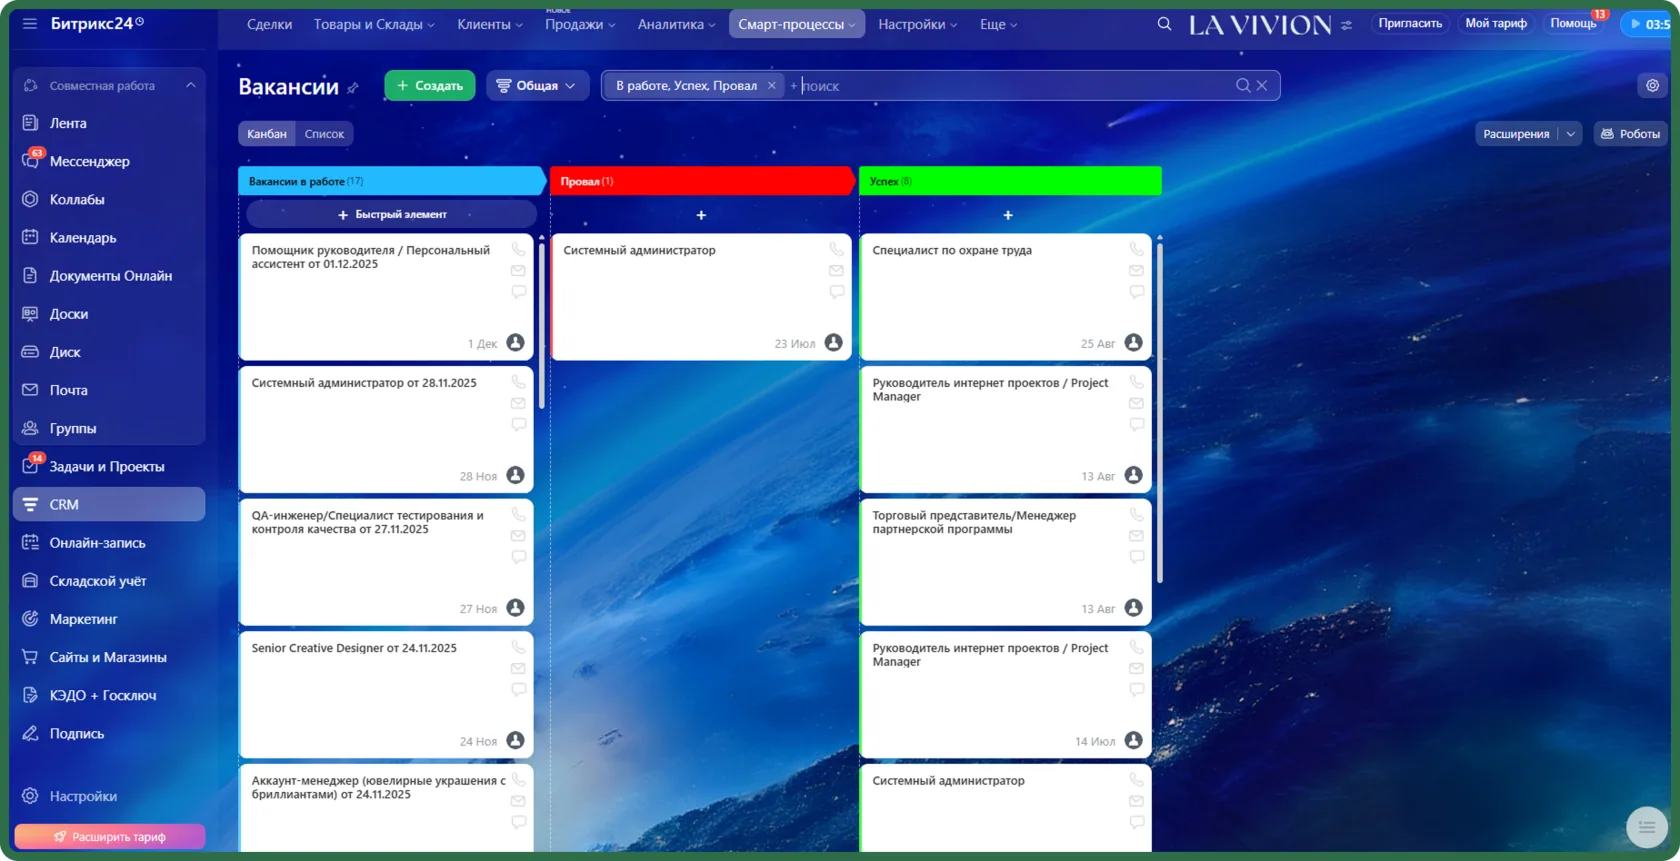Expand the Товары и Склады menu
This screenshot has width=1680, height=861.
pyautogui.click(x=374, y=24)
